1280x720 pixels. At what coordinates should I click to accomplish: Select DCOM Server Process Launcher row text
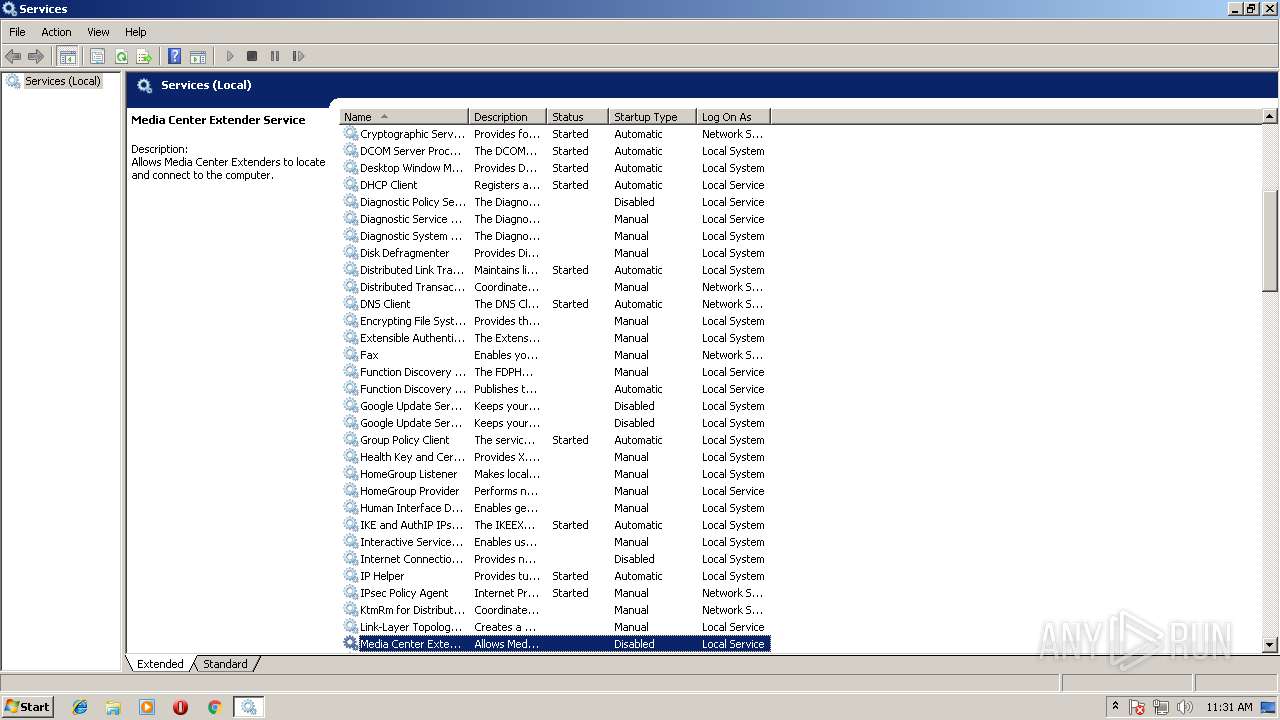(x=410, y=151)
